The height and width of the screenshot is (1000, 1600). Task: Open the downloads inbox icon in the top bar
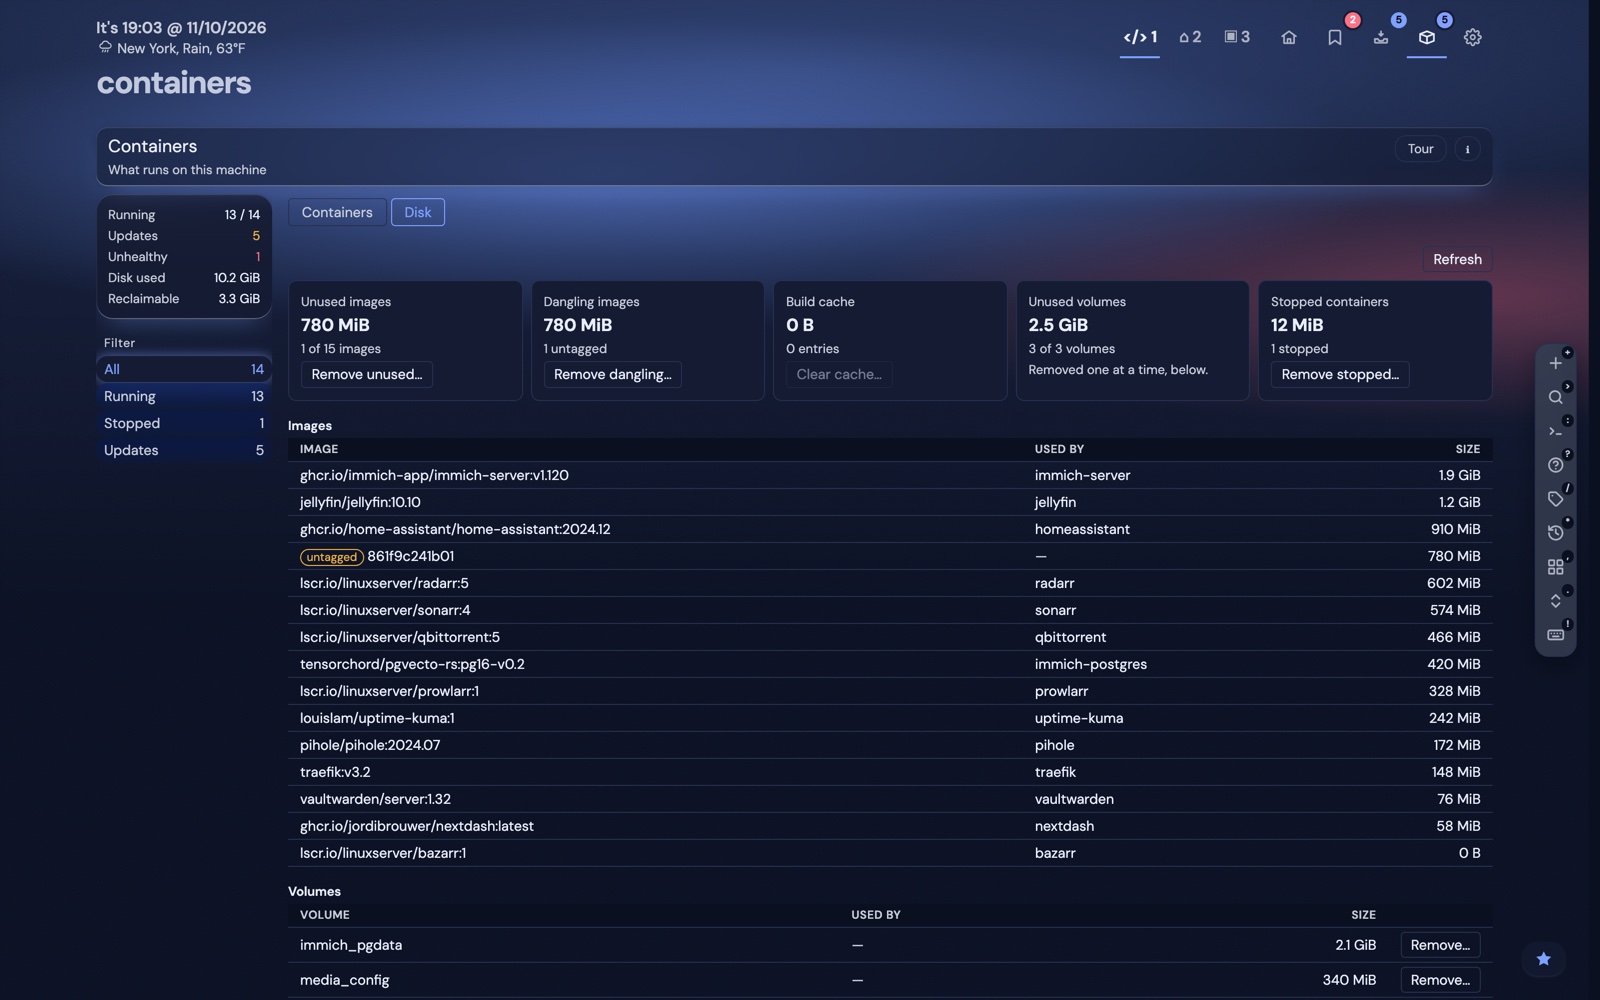tap(1381, 37)
